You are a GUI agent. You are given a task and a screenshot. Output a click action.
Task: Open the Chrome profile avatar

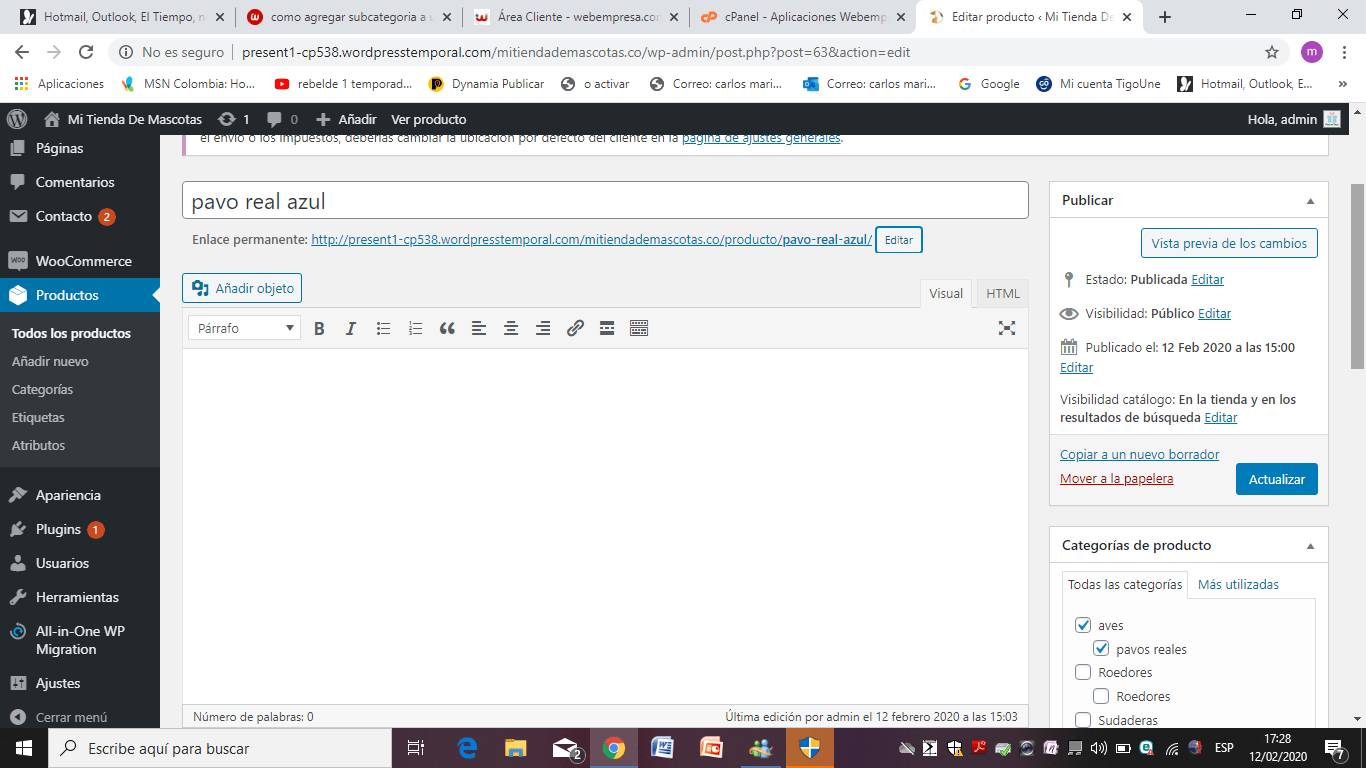(x=1312, y=52)
